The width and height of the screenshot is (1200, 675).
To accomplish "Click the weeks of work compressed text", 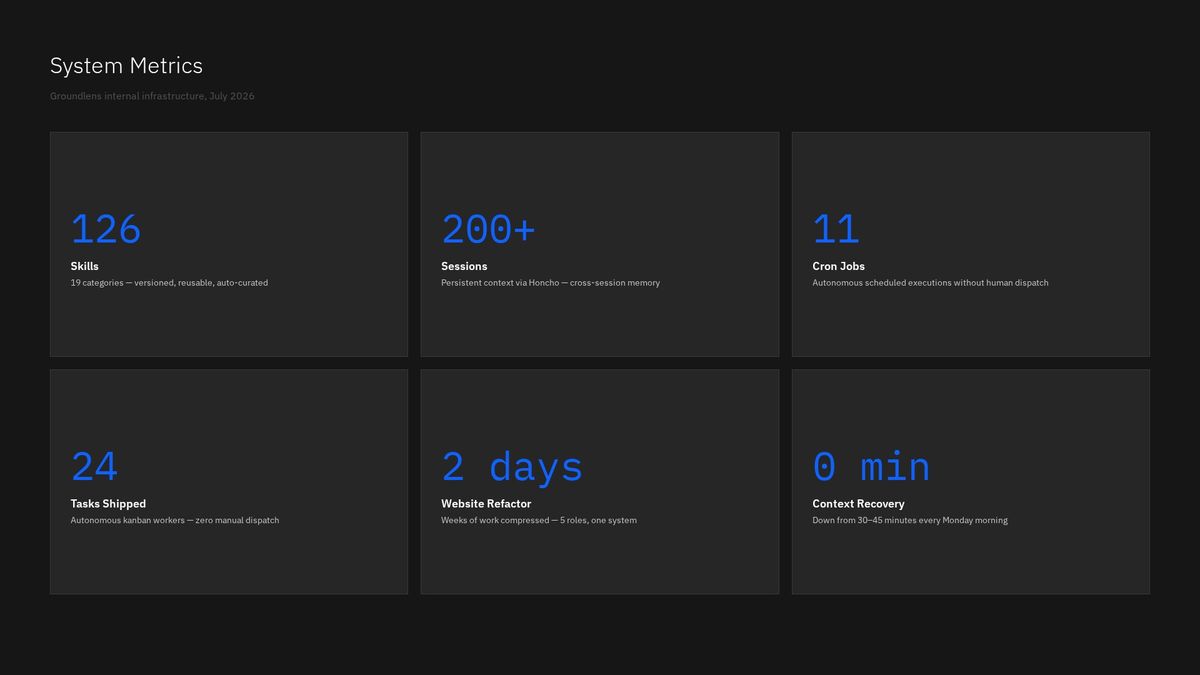I will pos(539,520).
